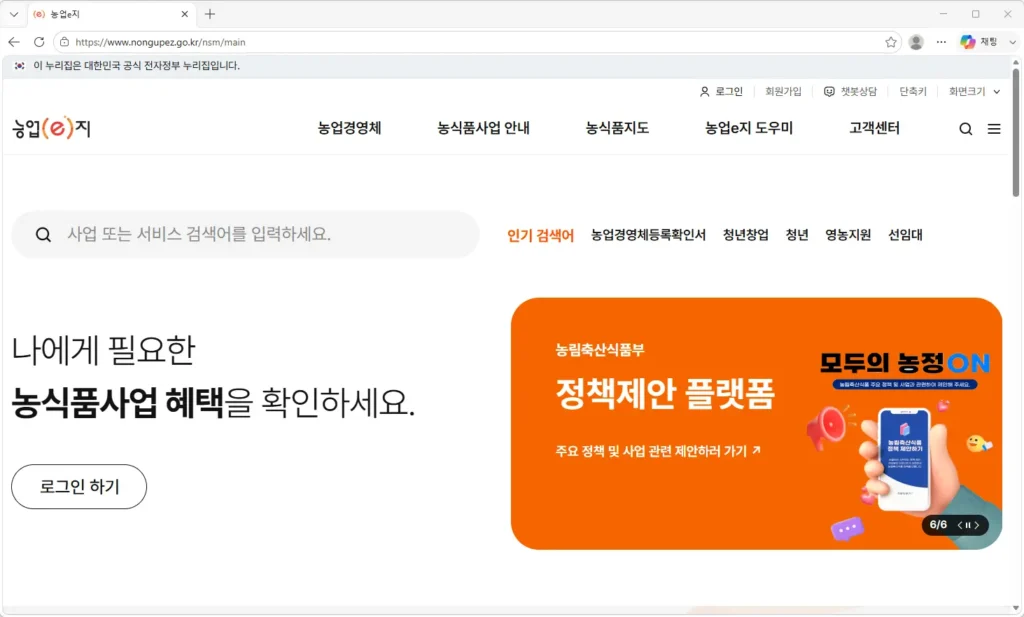Click the 로그인 하기 button
The image size is (1024, 617).
tap(79, 486)
